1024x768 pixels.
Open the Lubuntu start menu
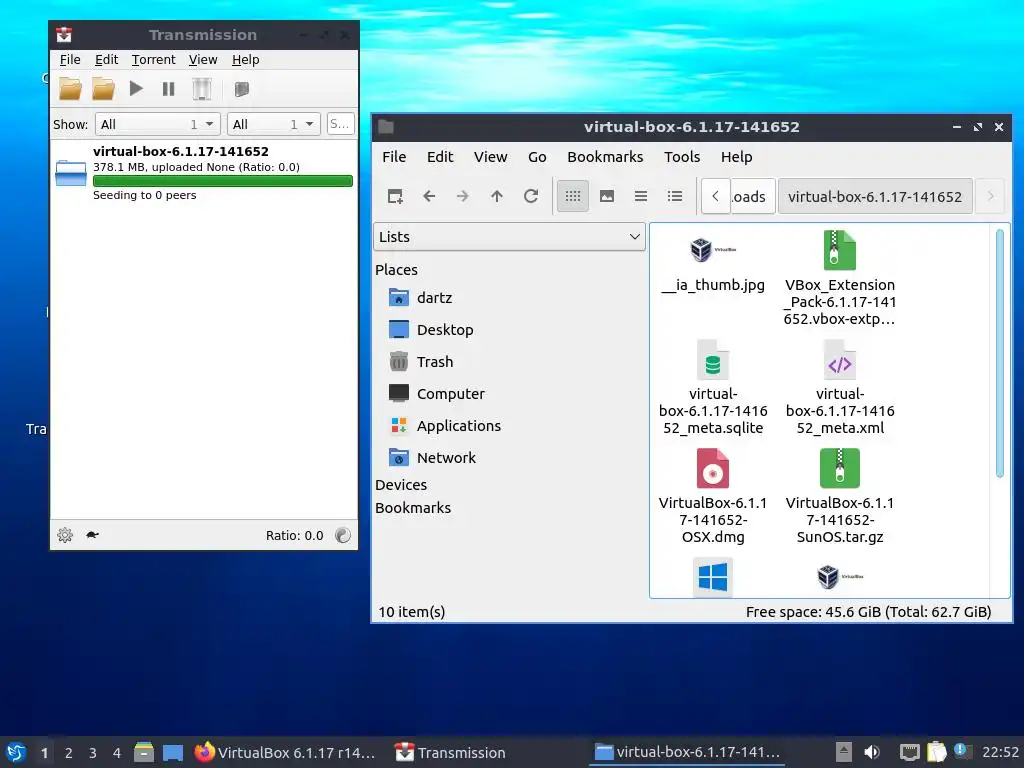16,752
